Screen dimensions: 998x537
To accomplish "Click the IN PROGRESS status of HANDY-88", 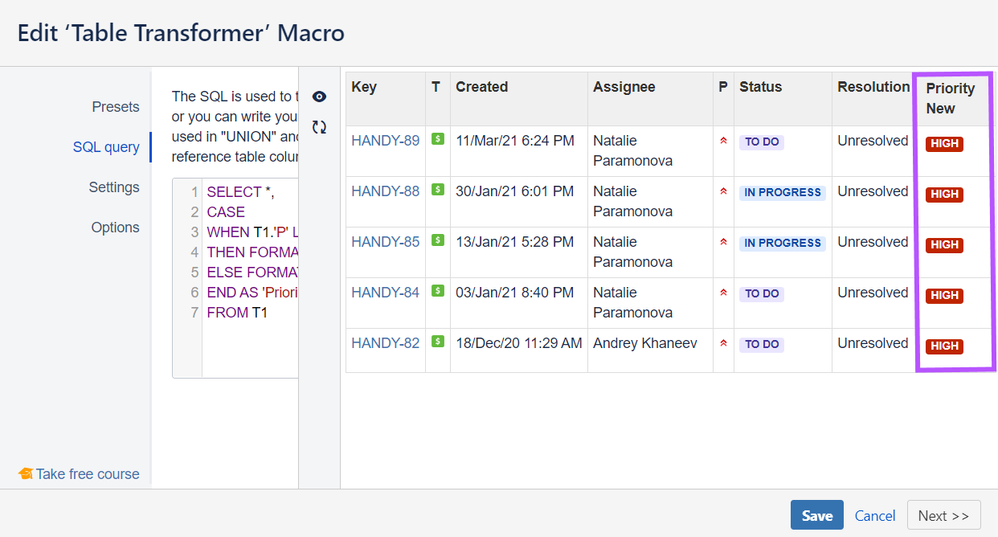I will pos(782,192).
